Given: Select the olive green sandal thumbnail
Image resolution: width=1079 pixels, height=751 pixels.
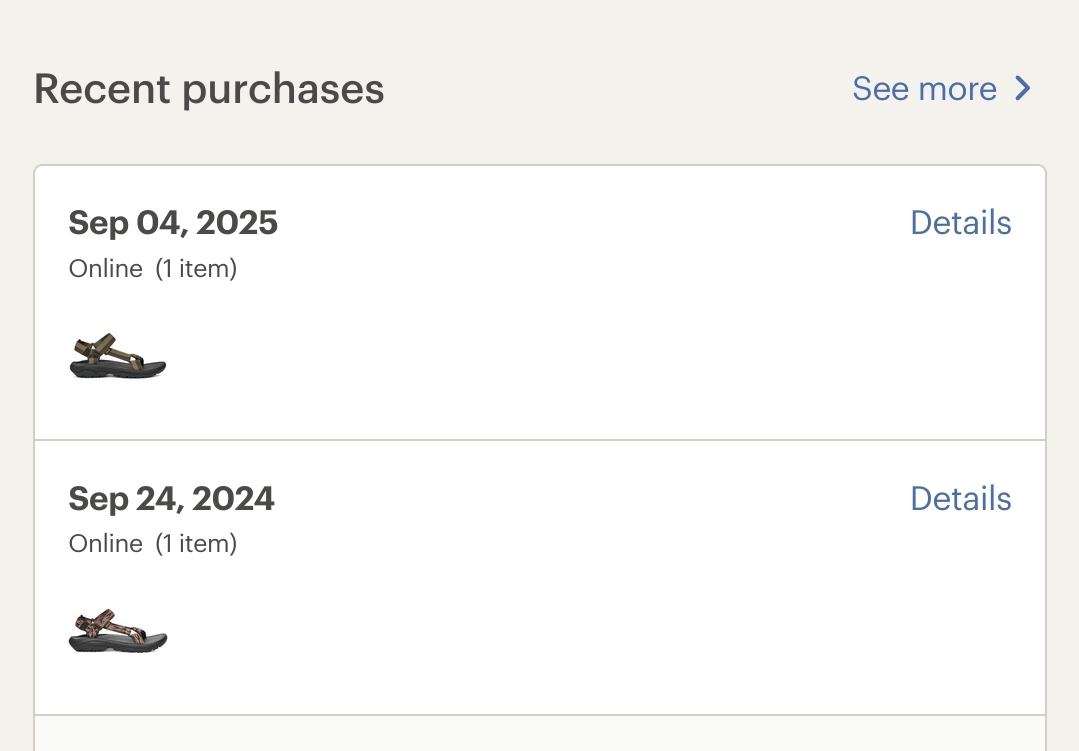Looking at the screenshot, I should coord(118,356).
